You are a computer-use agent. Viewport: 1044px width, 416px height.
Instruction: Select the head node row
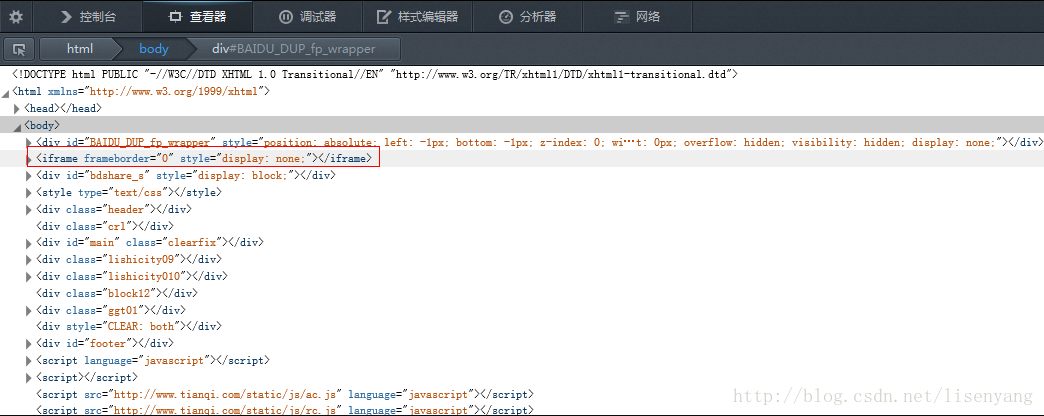[63, 108]
